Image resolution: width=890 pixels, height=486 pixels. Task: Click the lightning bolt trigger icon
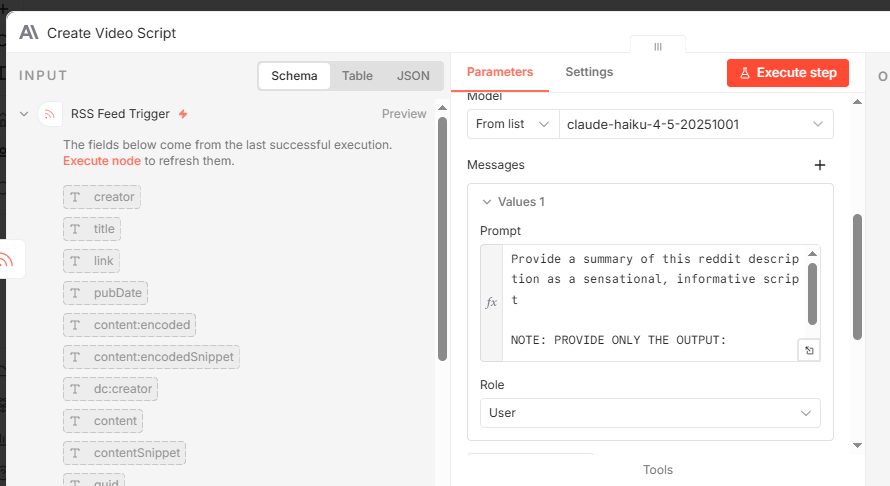(x=183, y=114)
